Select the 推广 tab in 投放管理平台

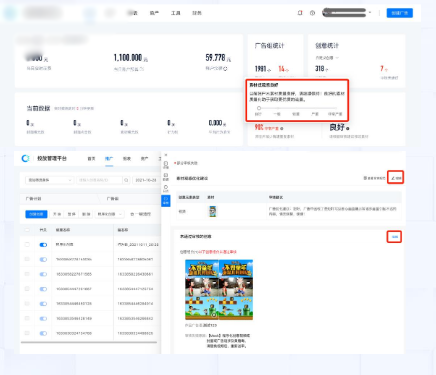click(x=109, y=159)
